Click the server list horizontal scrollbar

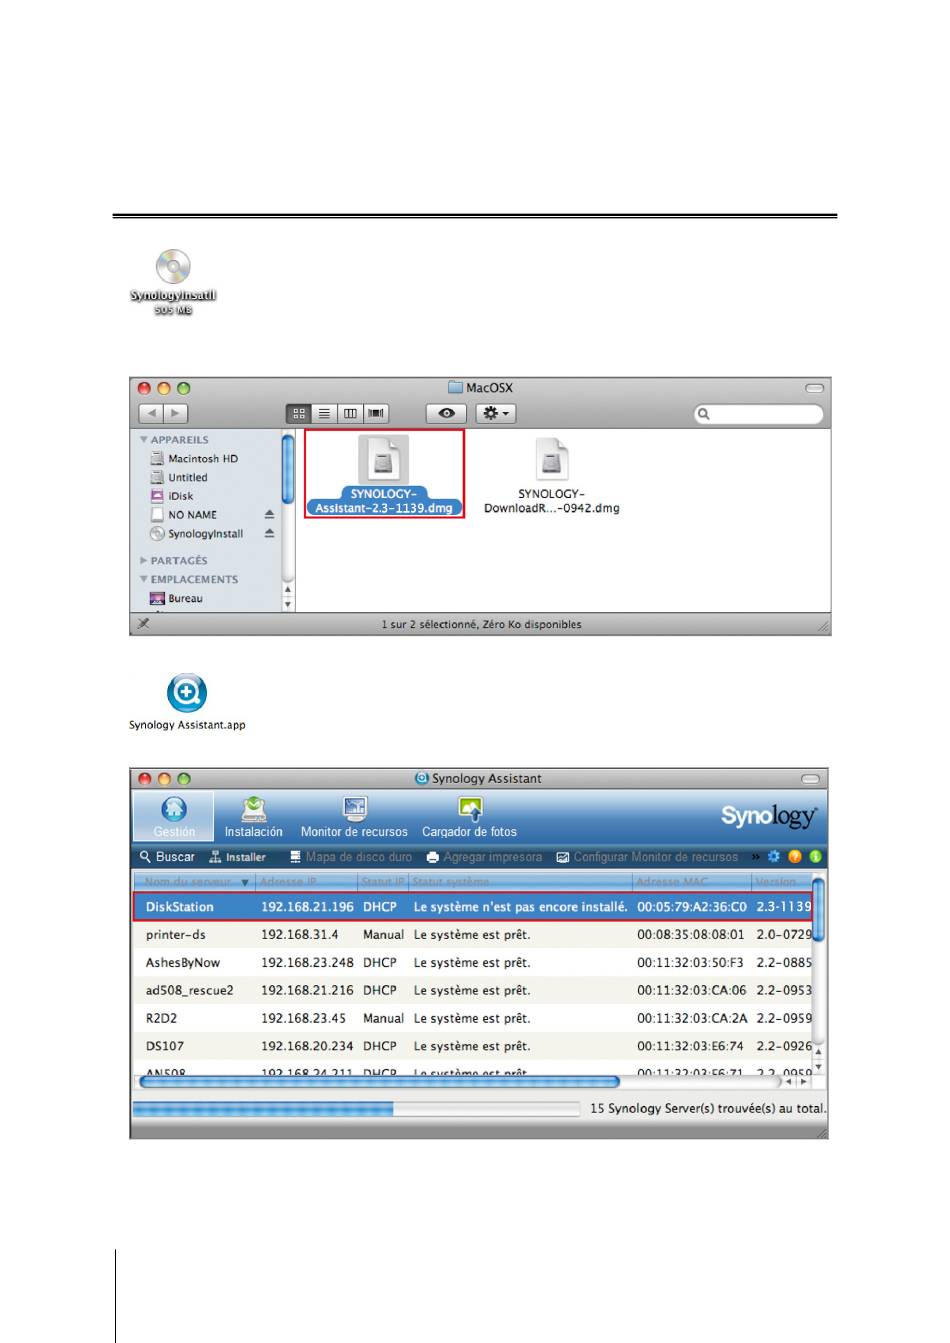point(378,1081)
